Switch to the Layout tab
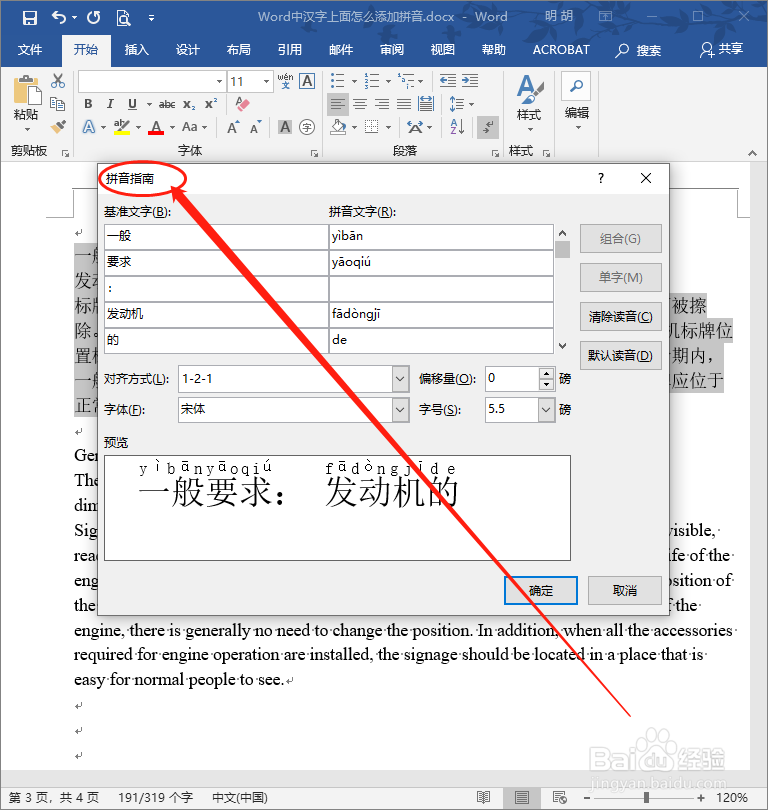768x810 pixels. pyautogui.click(x=239, y=50)
